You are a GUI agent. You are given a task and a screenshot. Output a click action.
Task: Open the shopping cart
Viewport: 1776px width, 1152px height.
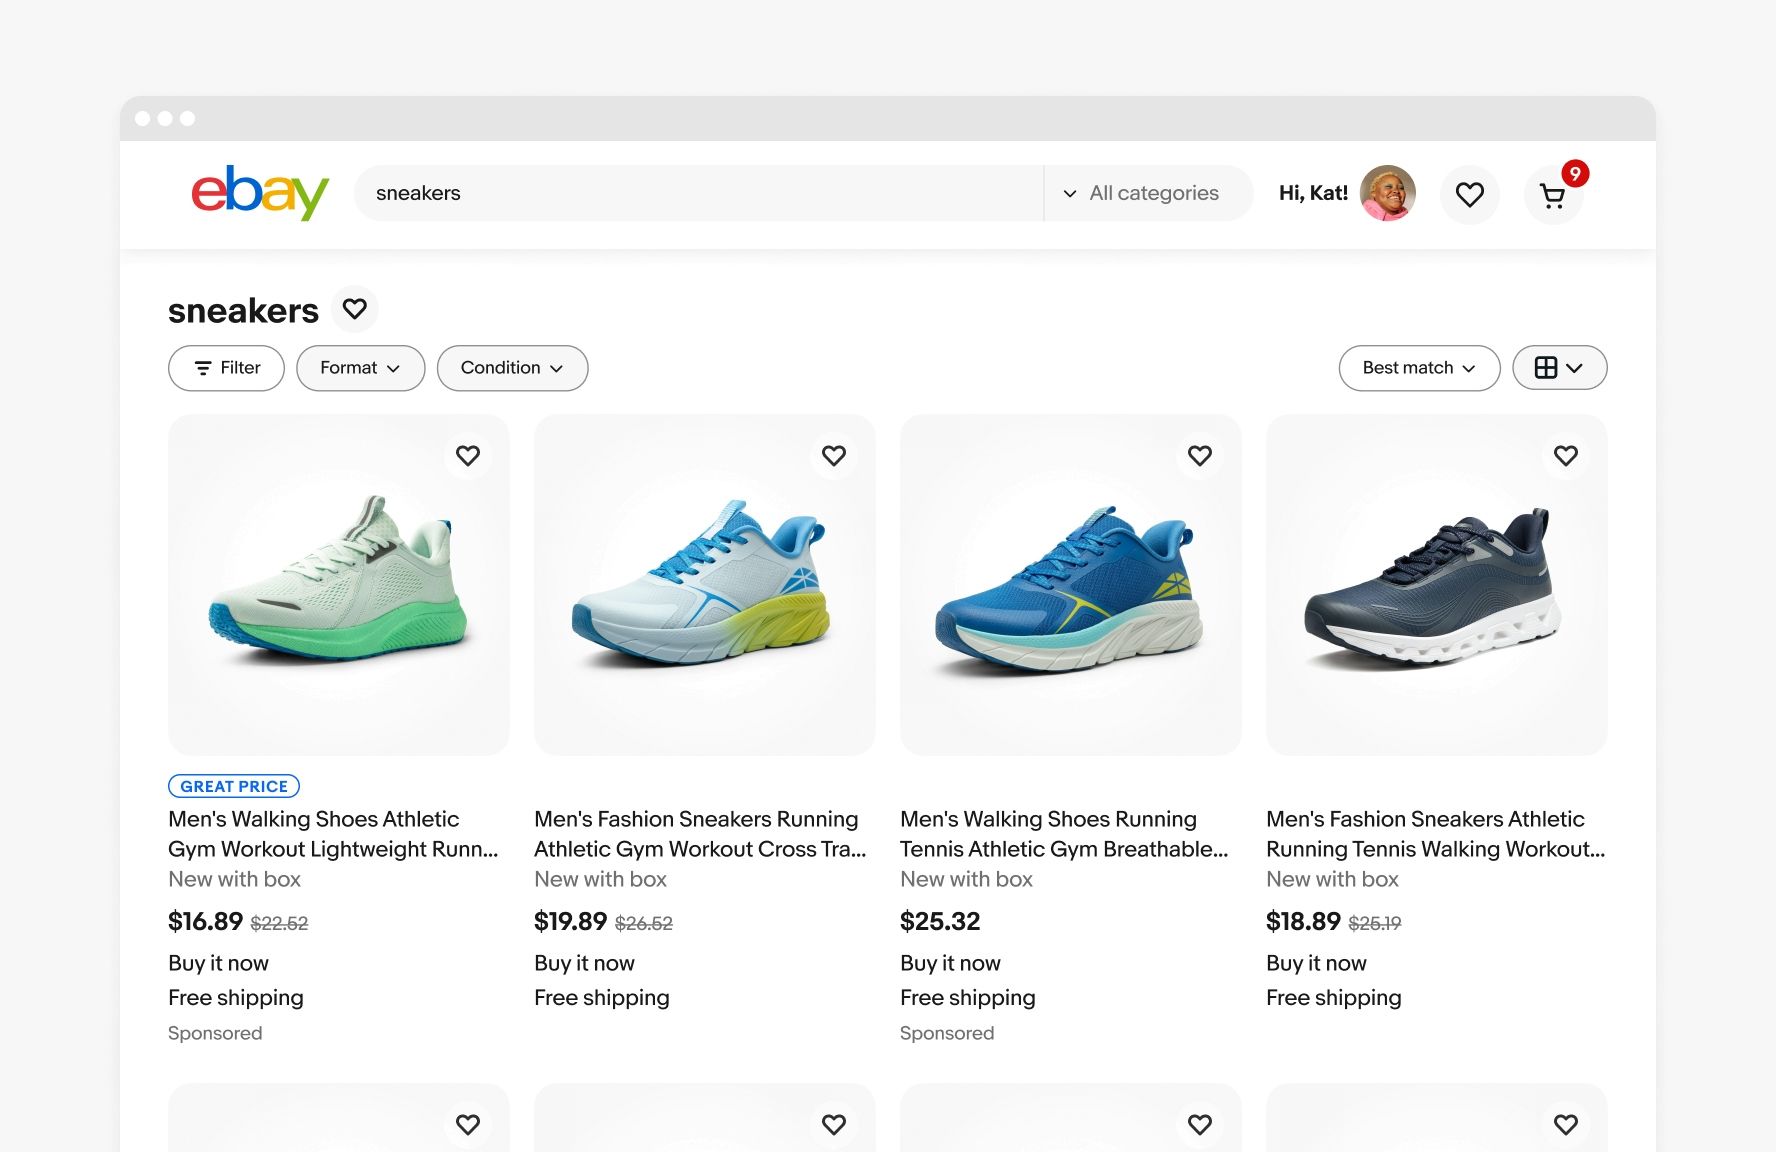(1553, 195)
